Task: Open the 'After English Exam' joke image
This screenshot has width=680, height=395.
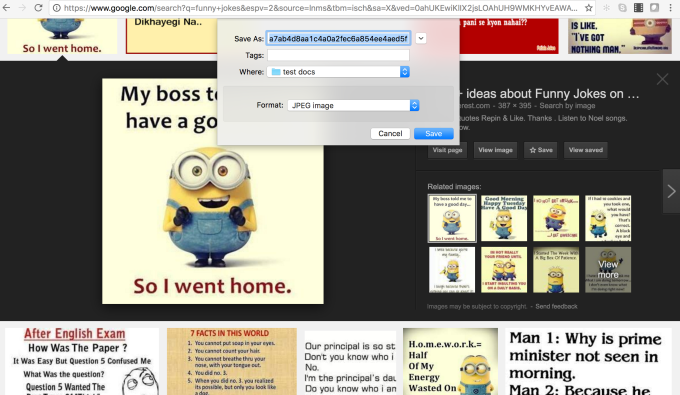Action: [82, 361]
